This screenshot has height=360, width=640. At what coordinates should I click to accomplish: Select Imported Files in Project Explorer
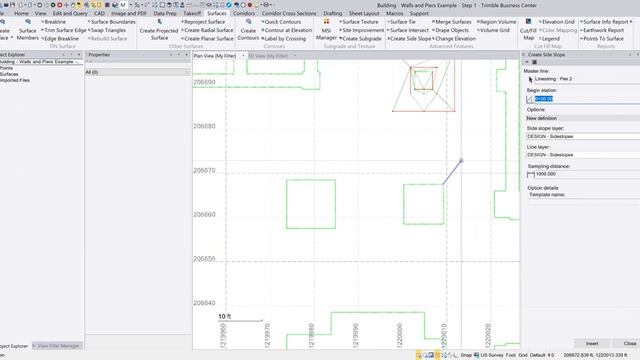coord(15,80)
